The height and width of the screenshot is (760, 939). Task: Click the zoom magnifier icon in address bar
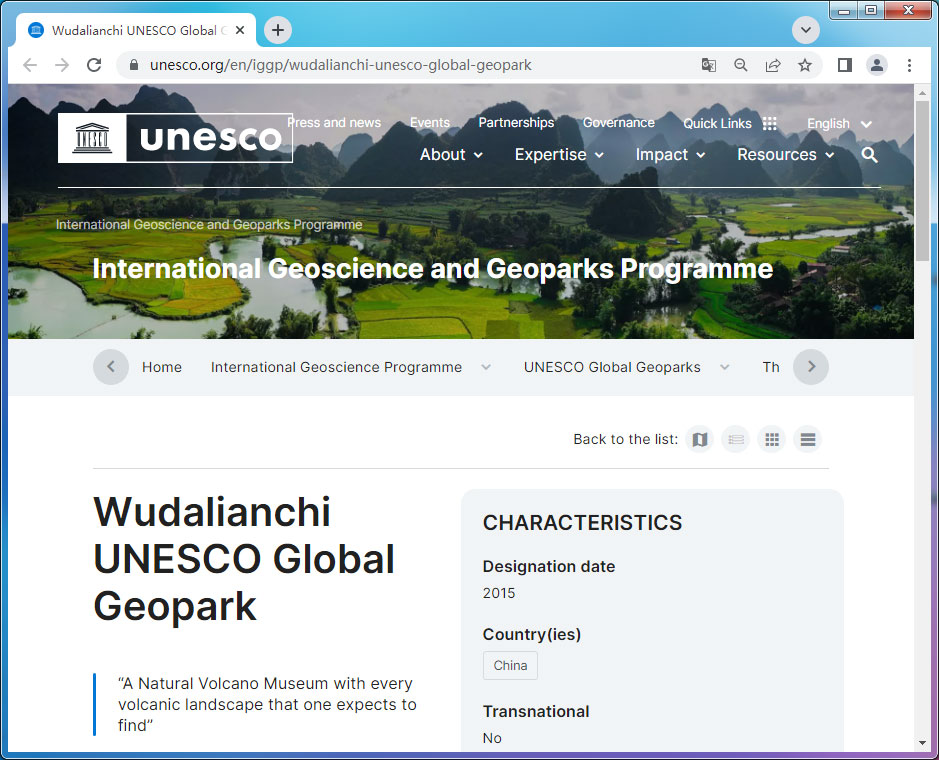pos(741,65)
